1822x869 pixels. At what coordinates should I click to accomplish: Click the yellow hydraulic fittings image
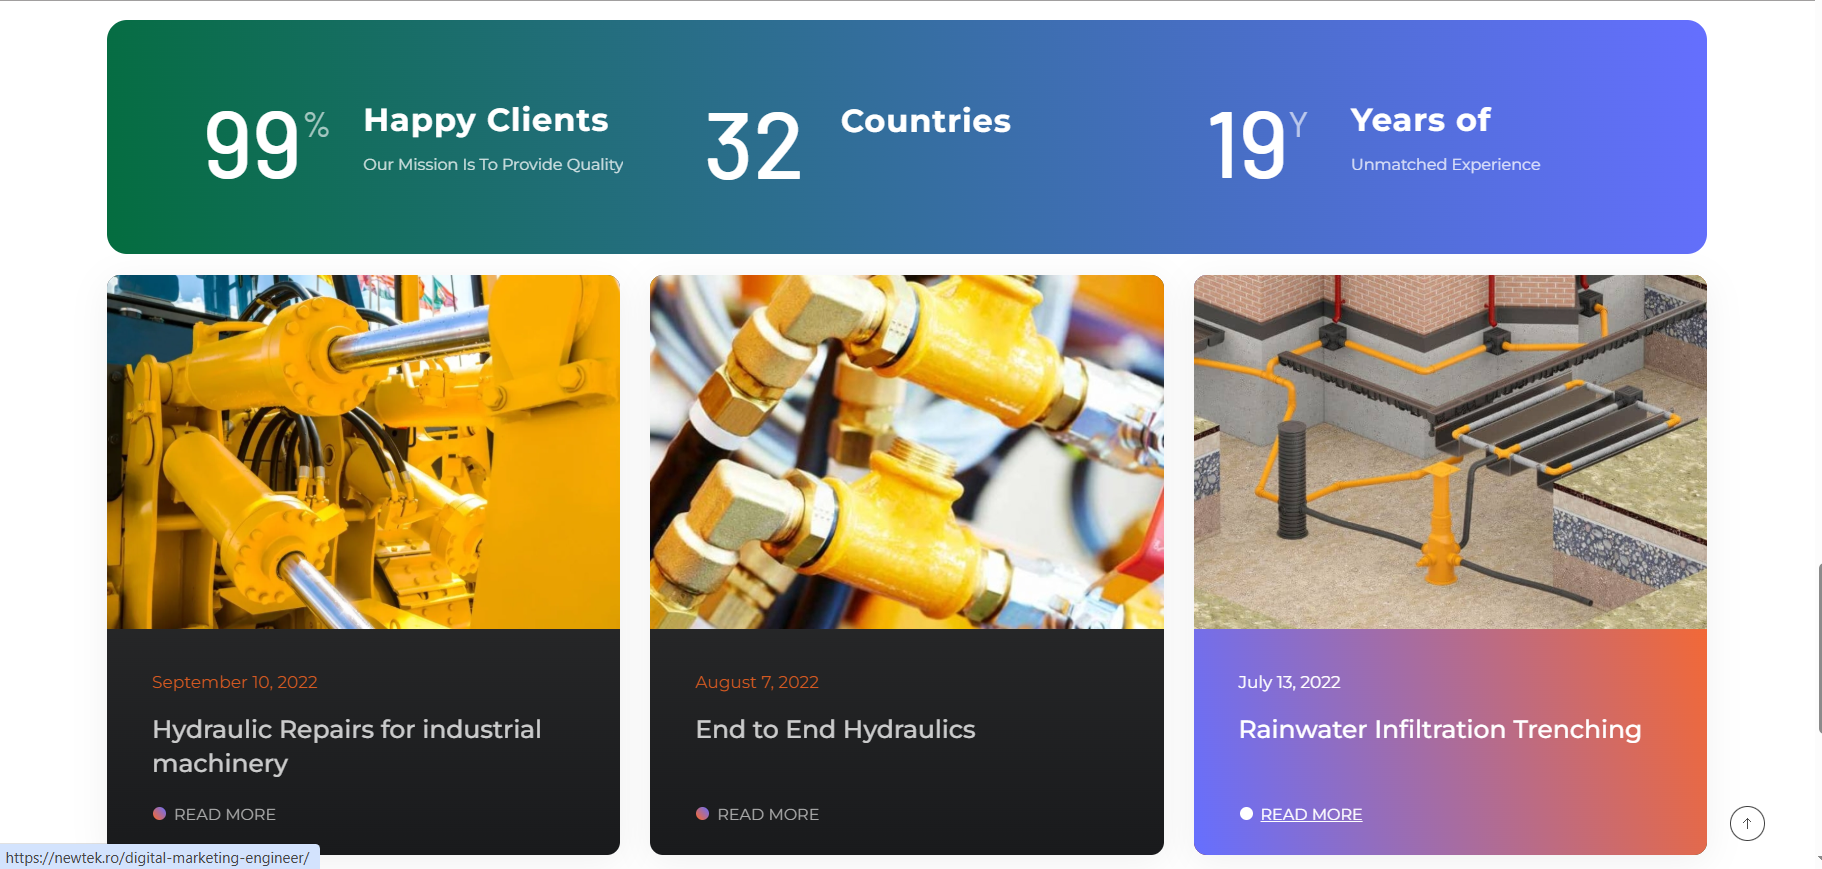click(x=906, y=452)
